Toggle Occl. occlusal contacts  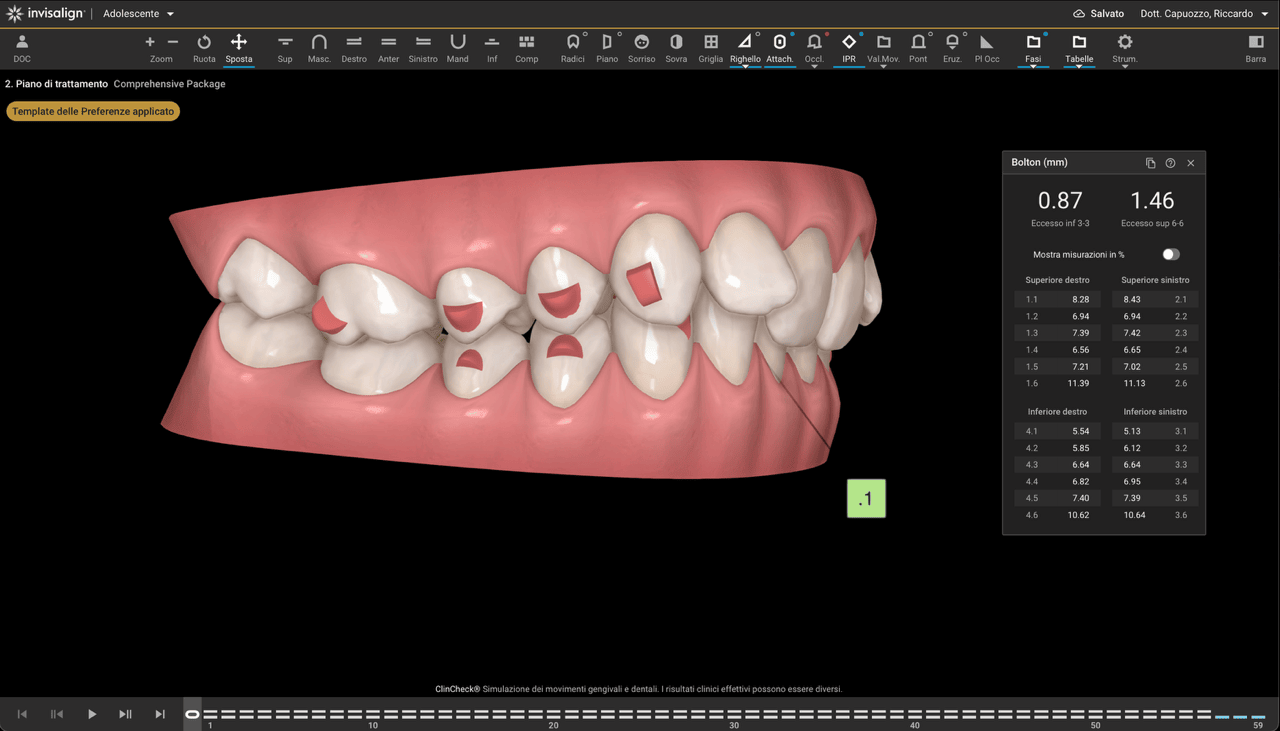coord(814,48)
